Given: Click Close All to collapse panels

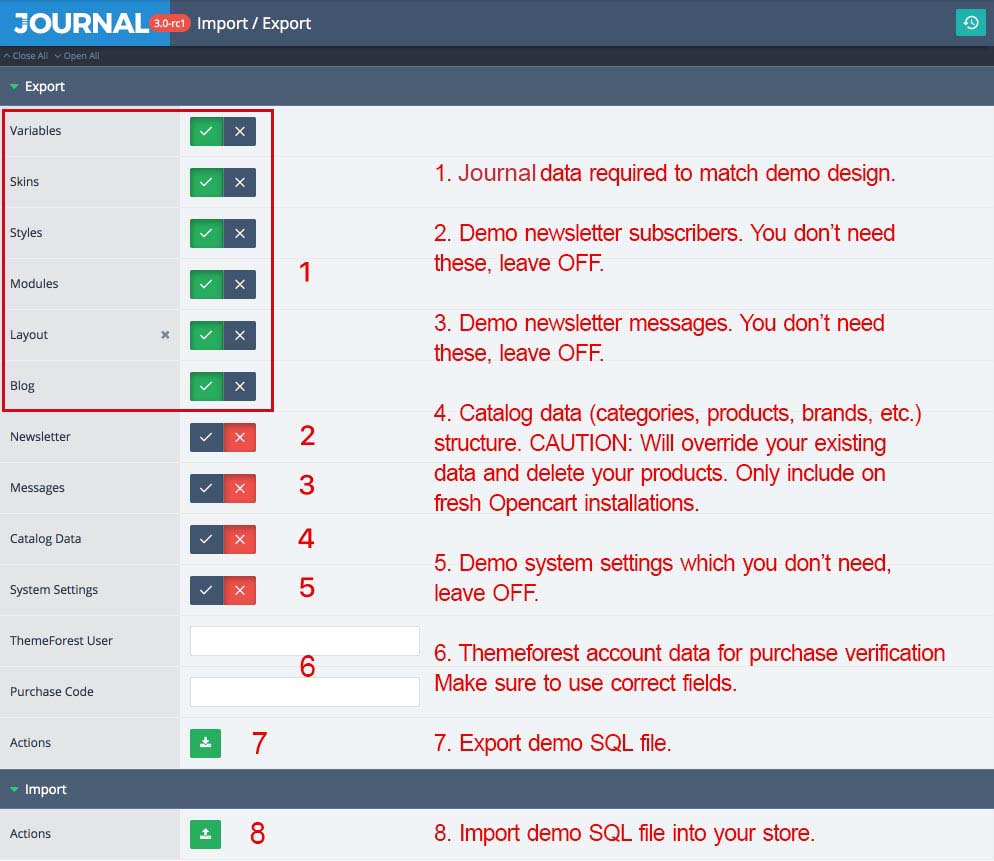Looking at the screenshot, I should pos(26,56).
